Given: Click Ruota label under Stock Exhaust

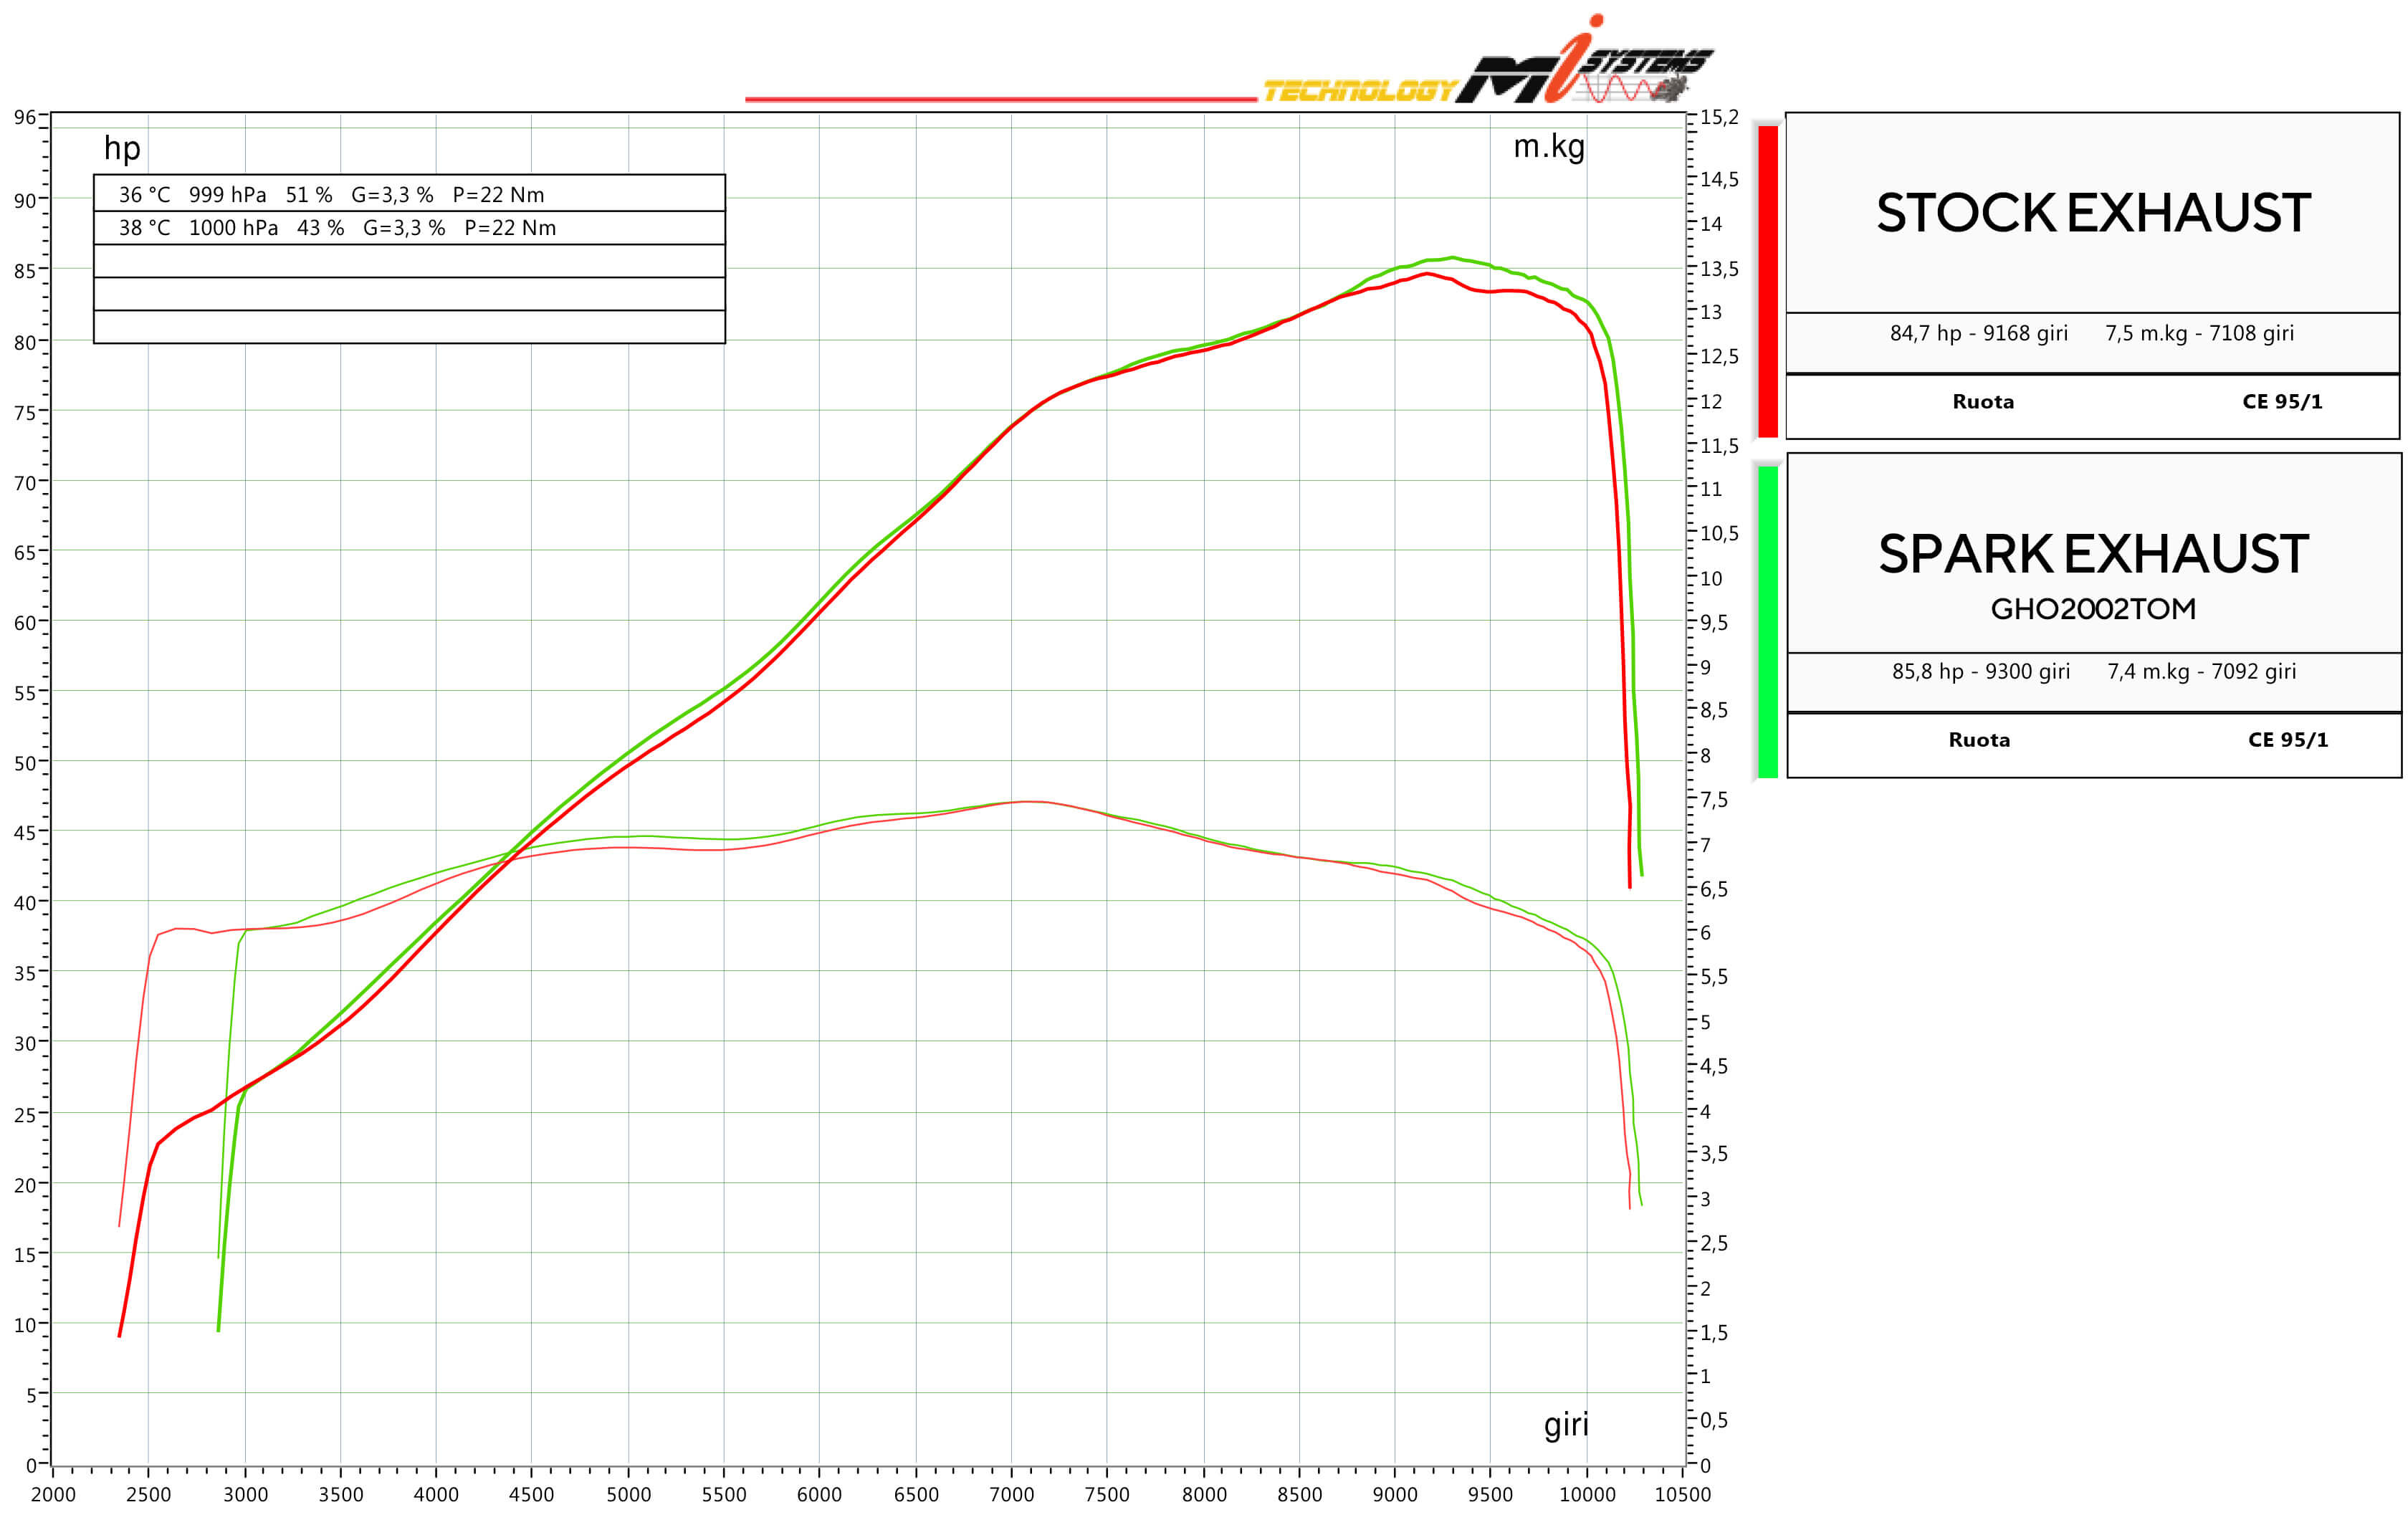Looking at the screenshot, I should point(1983,402).
